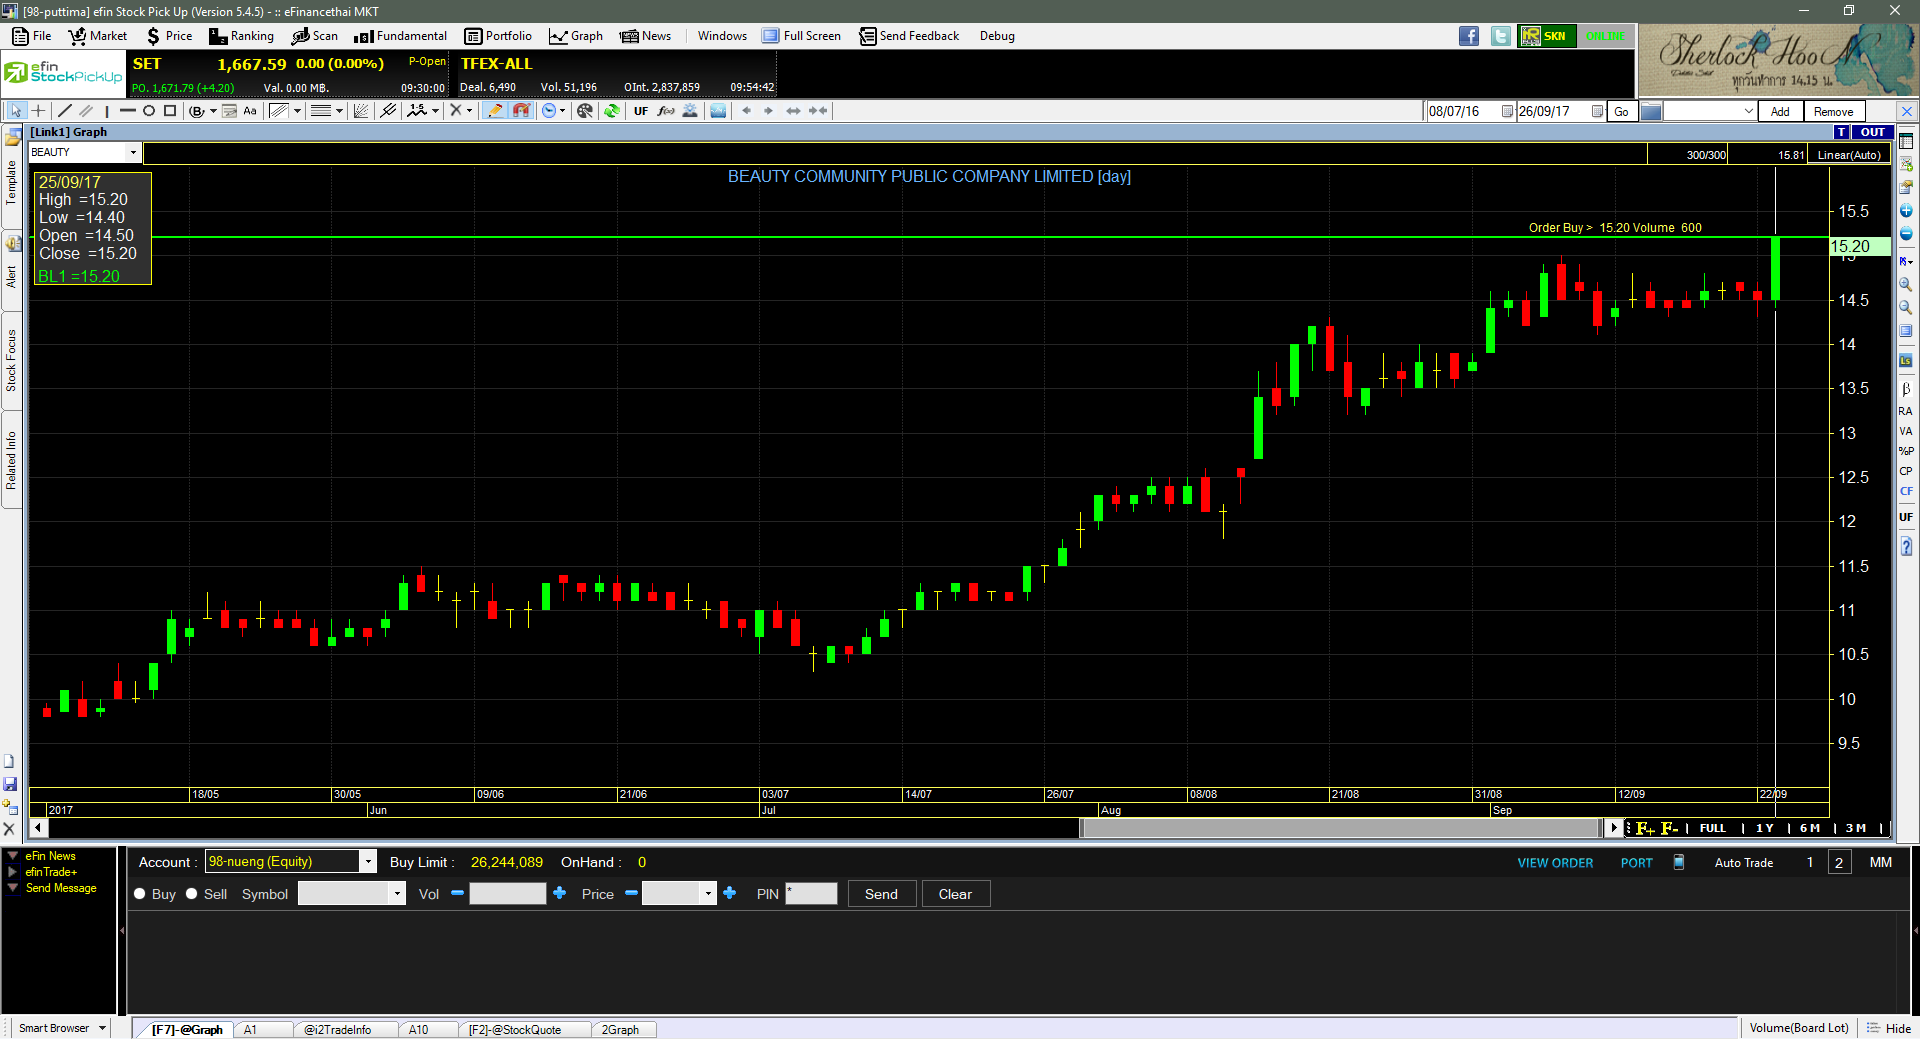Click the f(x) formula icon
This screenshot has width=1920, height=1040.
(666, 111)
